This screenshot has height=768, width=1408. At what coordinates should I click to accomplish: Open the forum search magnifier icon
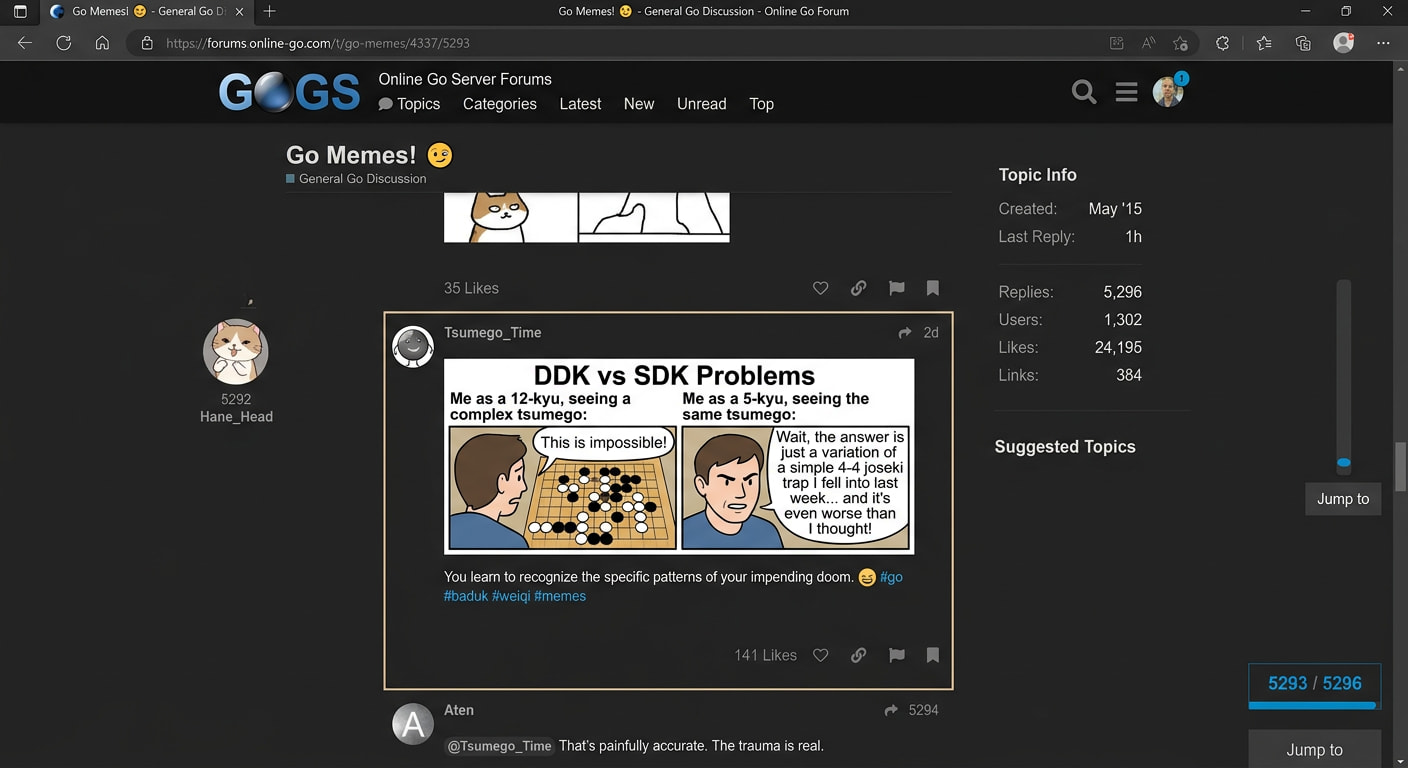coord(1084,93)
